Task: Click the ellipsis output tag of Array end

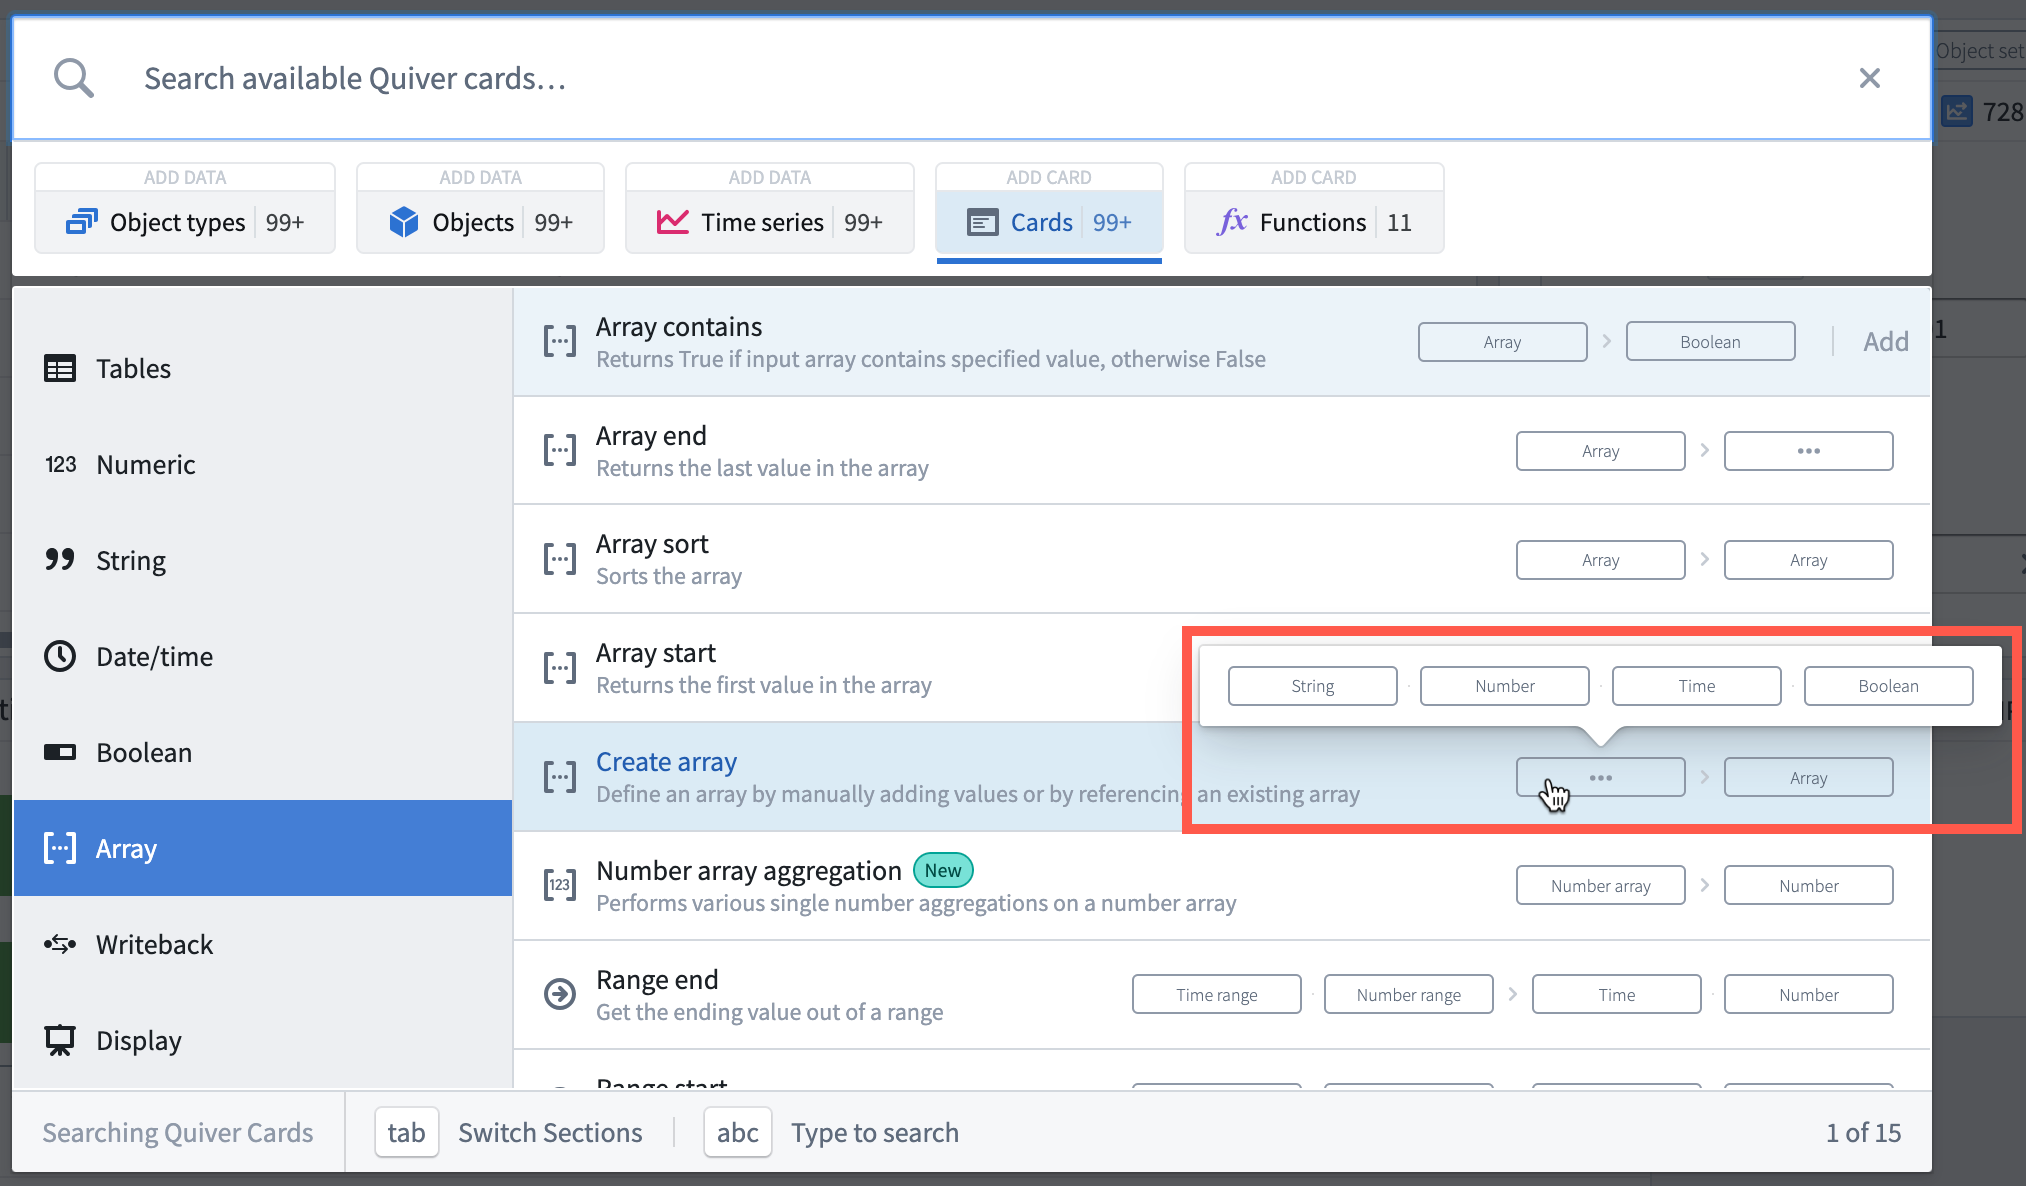Action: pyautogui.click(x=1808, y=451)
